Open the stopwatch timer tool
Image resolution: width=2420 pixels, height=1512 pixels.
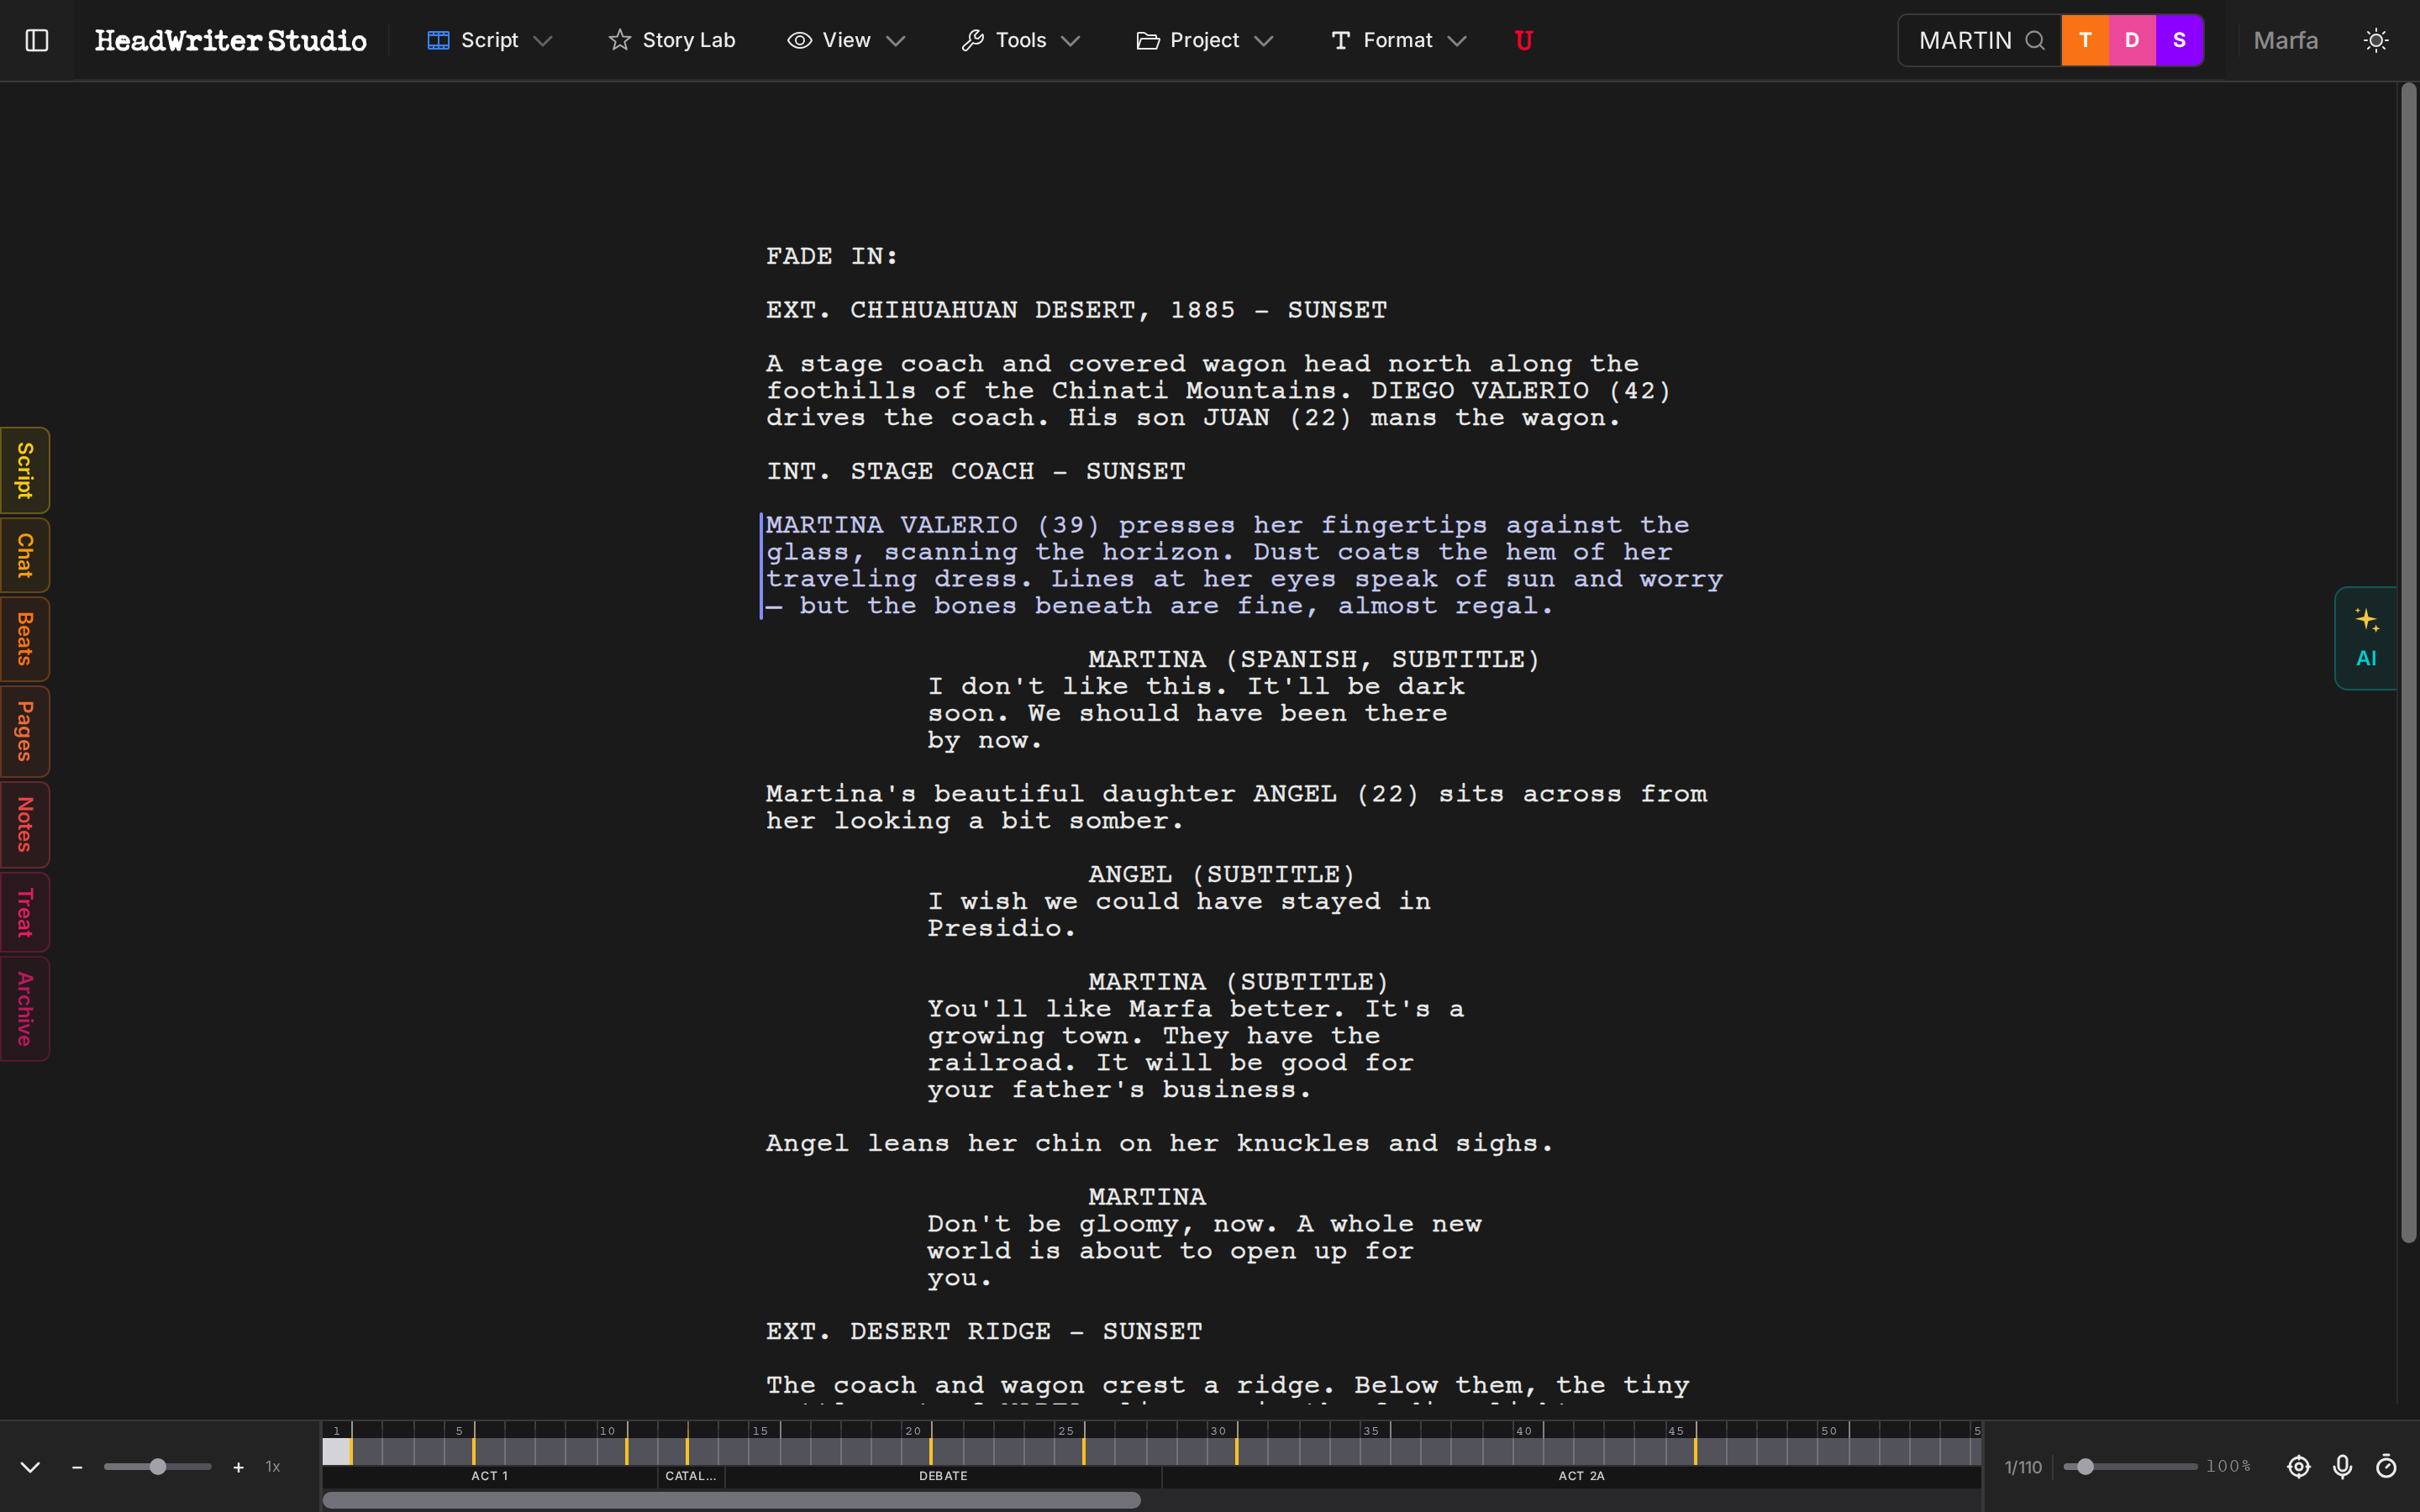click(x=2388, y=1467)
